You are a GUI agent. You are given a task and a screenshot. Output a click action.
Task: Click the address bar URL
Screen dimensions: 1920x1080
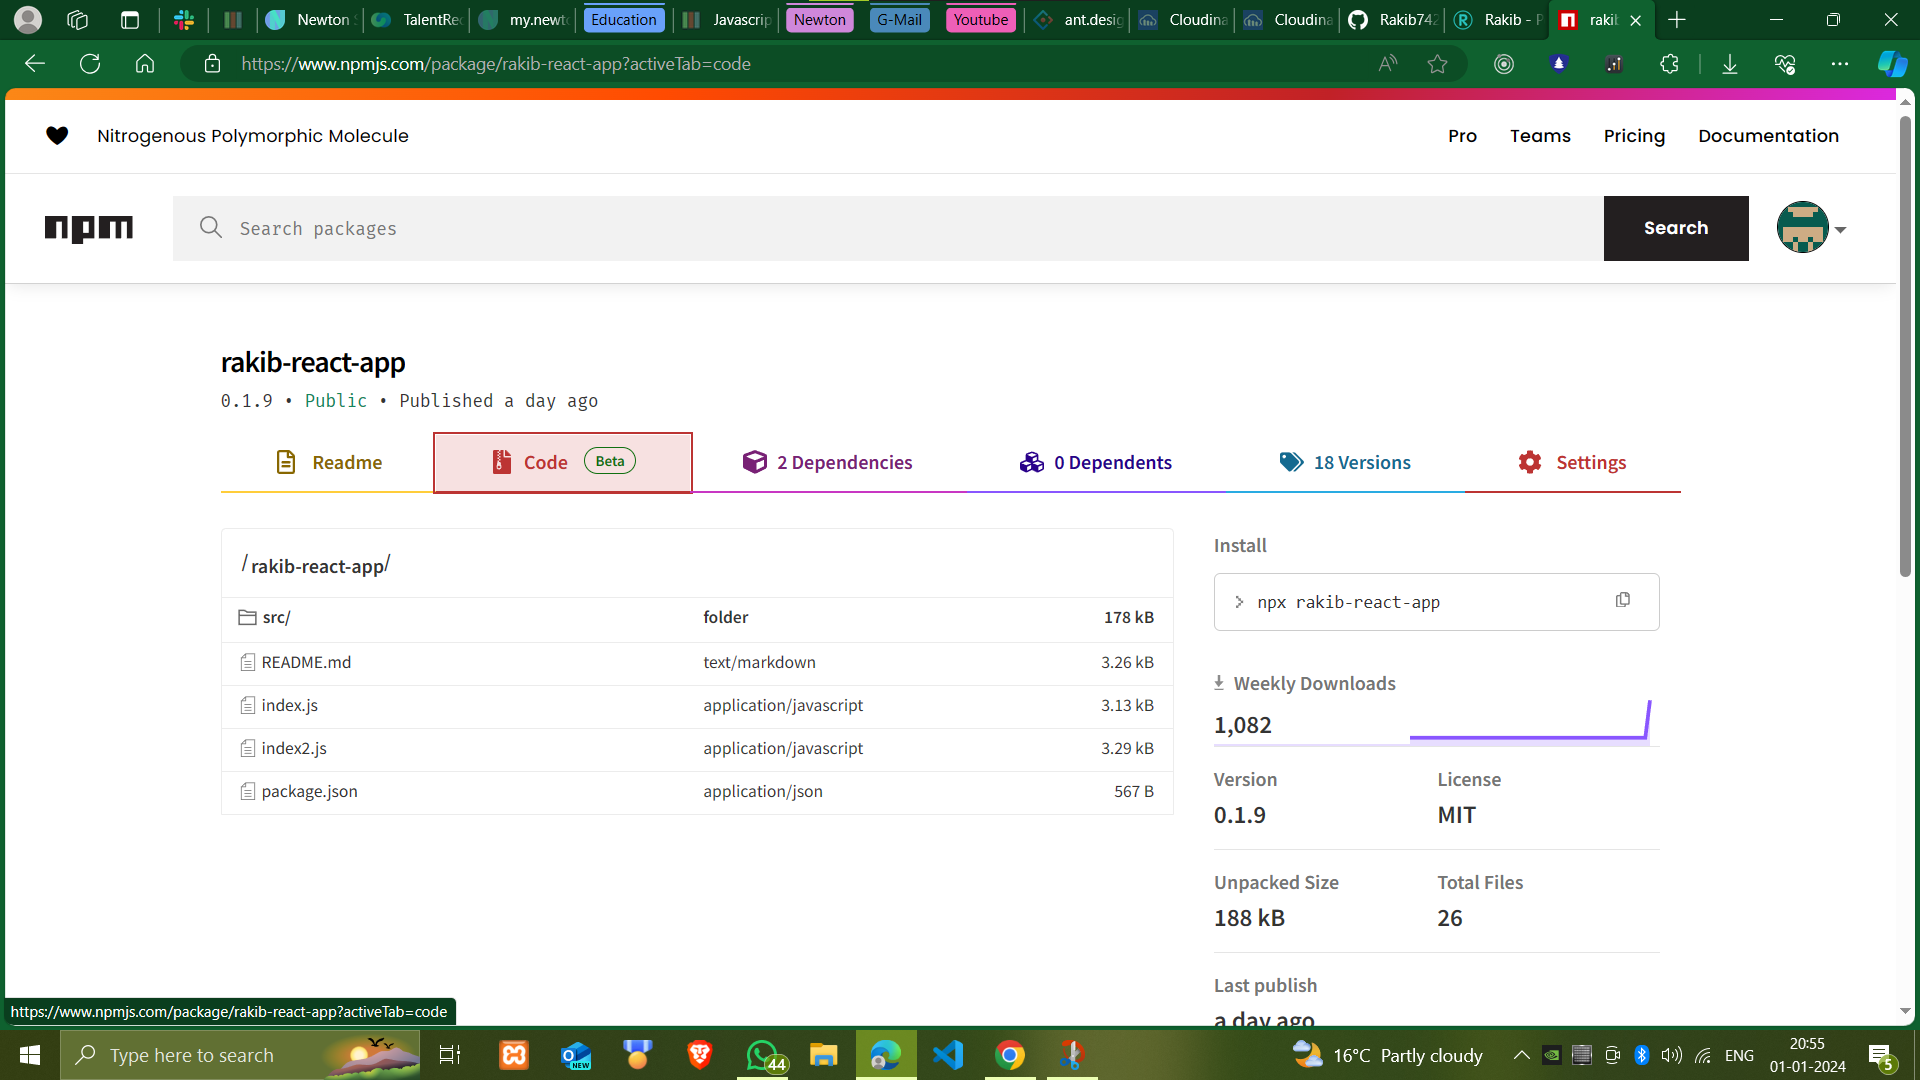click(496, 64)
